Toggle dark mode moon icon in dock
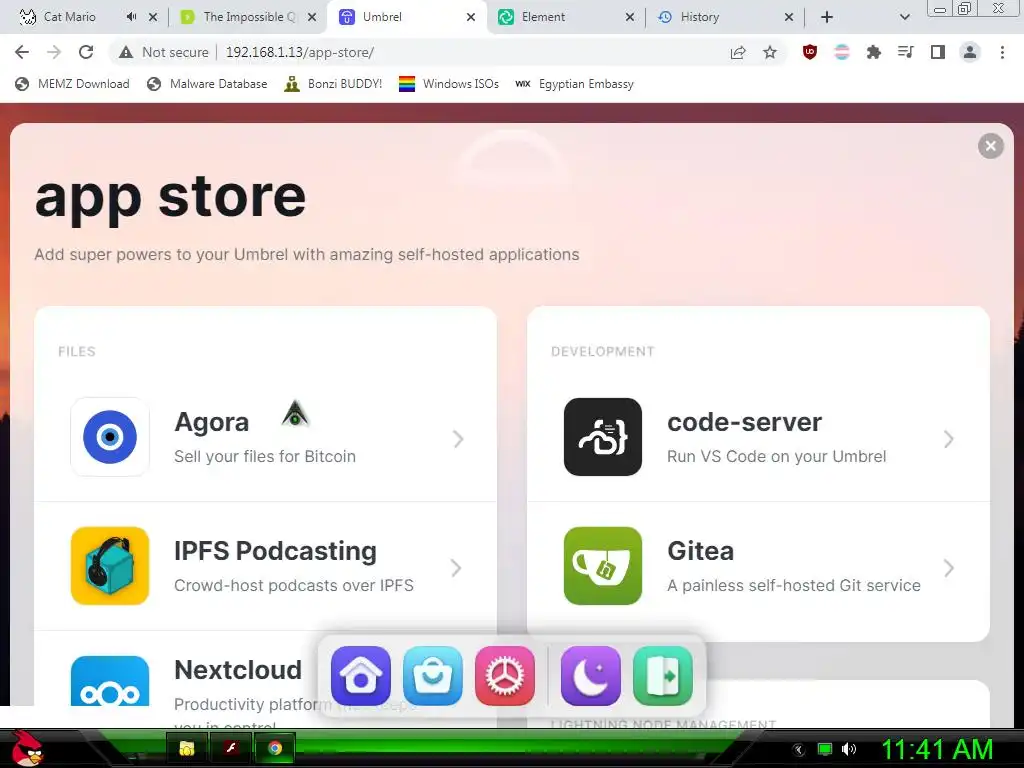 (x=590, y=676)
